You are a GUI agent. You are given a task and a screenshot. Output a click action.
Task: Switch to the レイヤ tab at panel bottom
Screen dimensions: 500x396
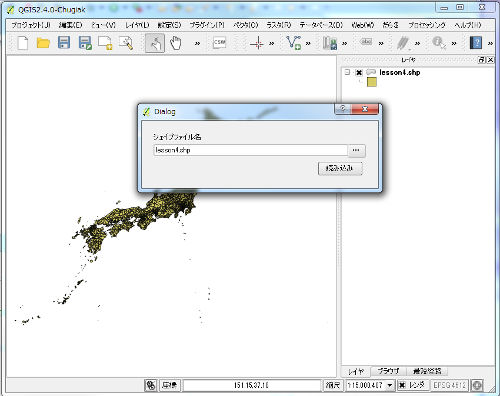point(356,371)
